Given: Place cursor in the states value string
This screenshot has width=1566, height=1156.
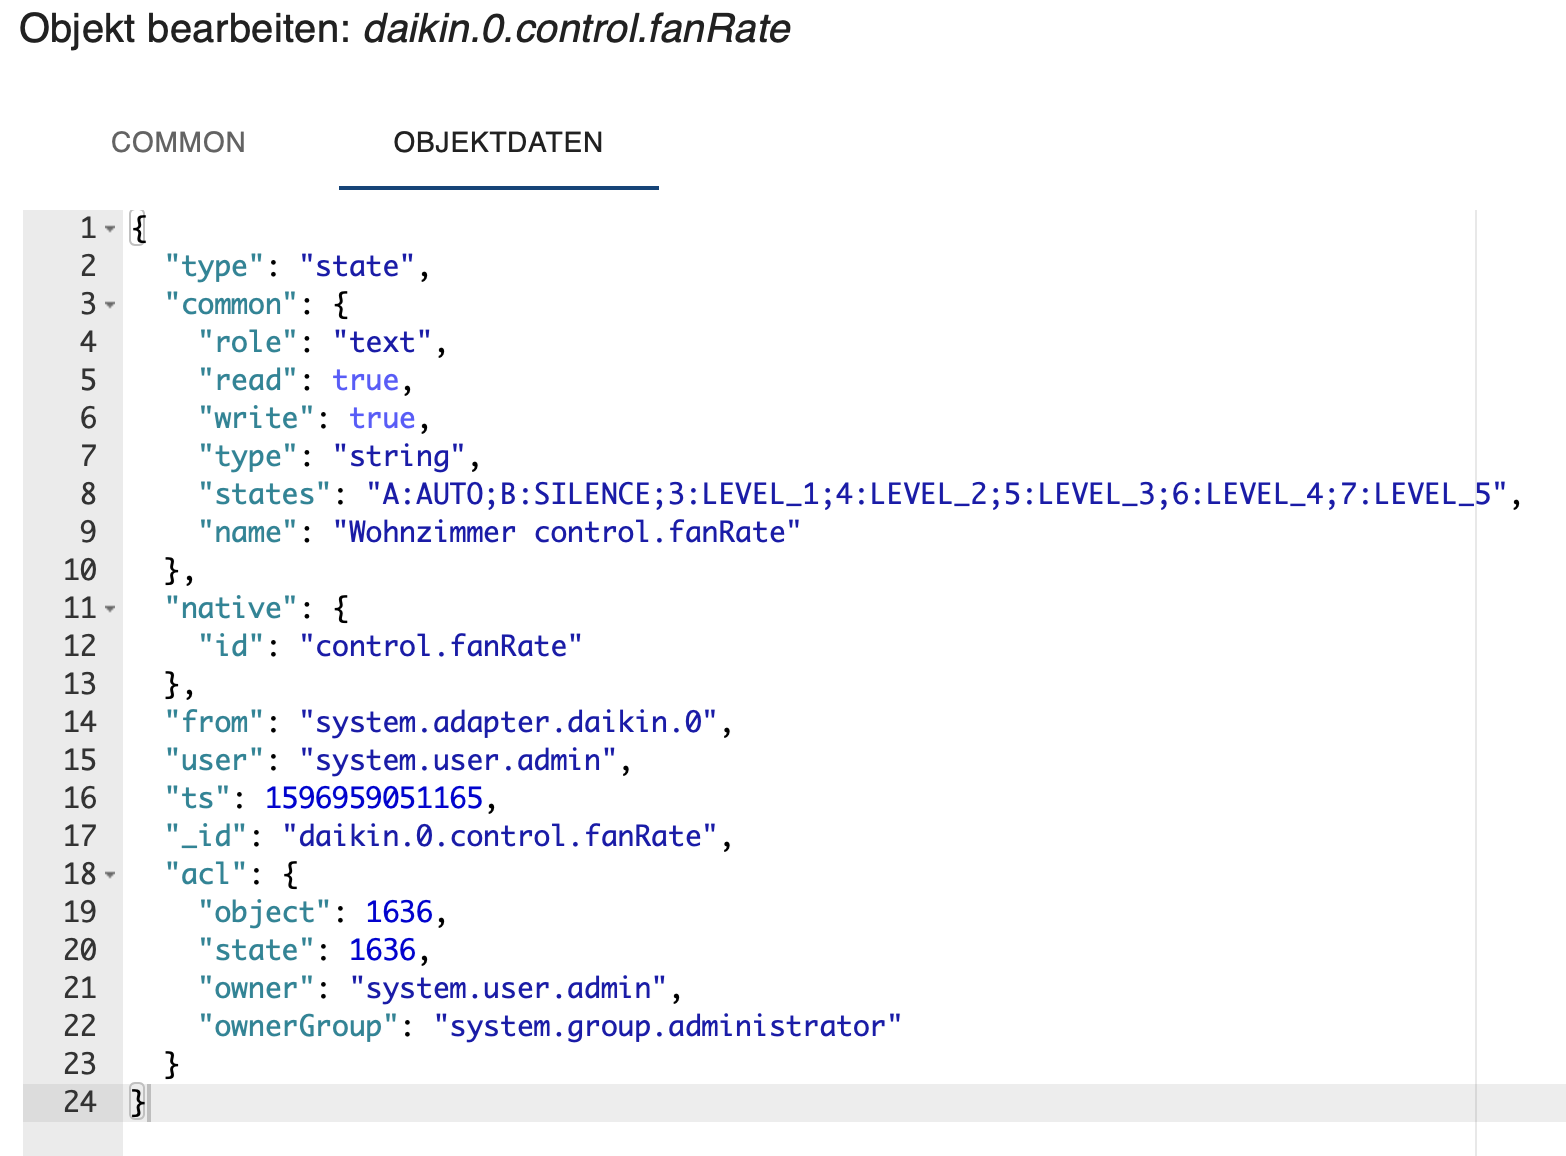Looking at the screenshot, I should pyautogui.click(x=935, y=494).
